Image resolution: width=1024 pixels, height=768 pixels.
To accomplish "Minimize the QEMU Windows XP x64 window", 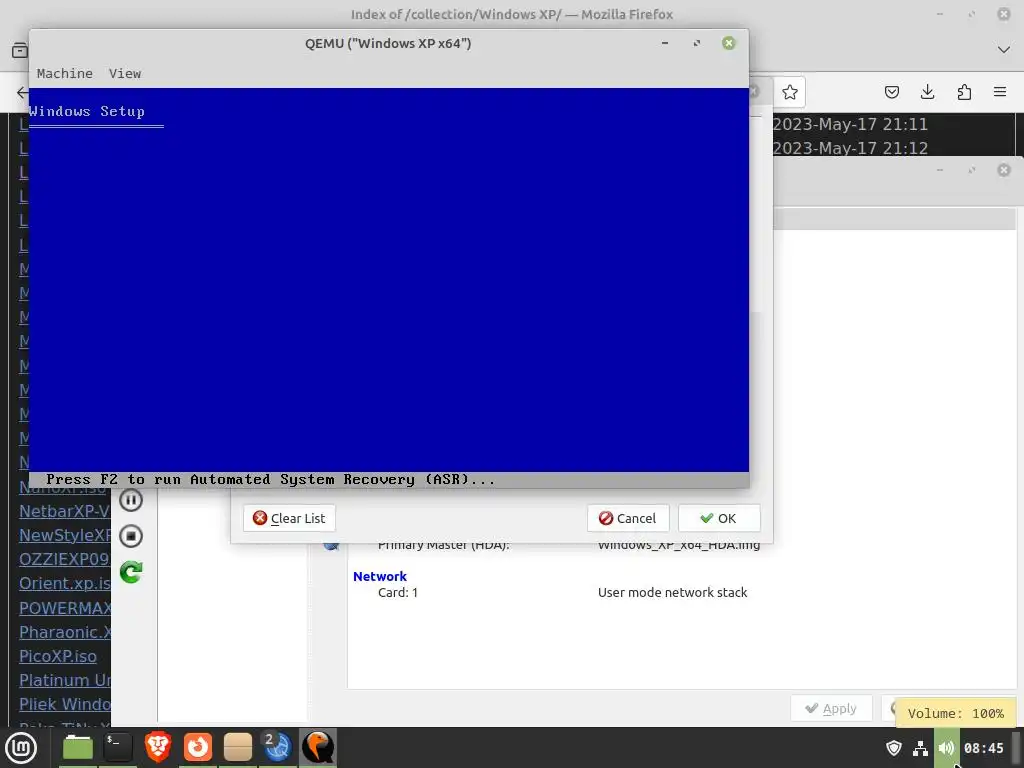I will tap(665, 43).
